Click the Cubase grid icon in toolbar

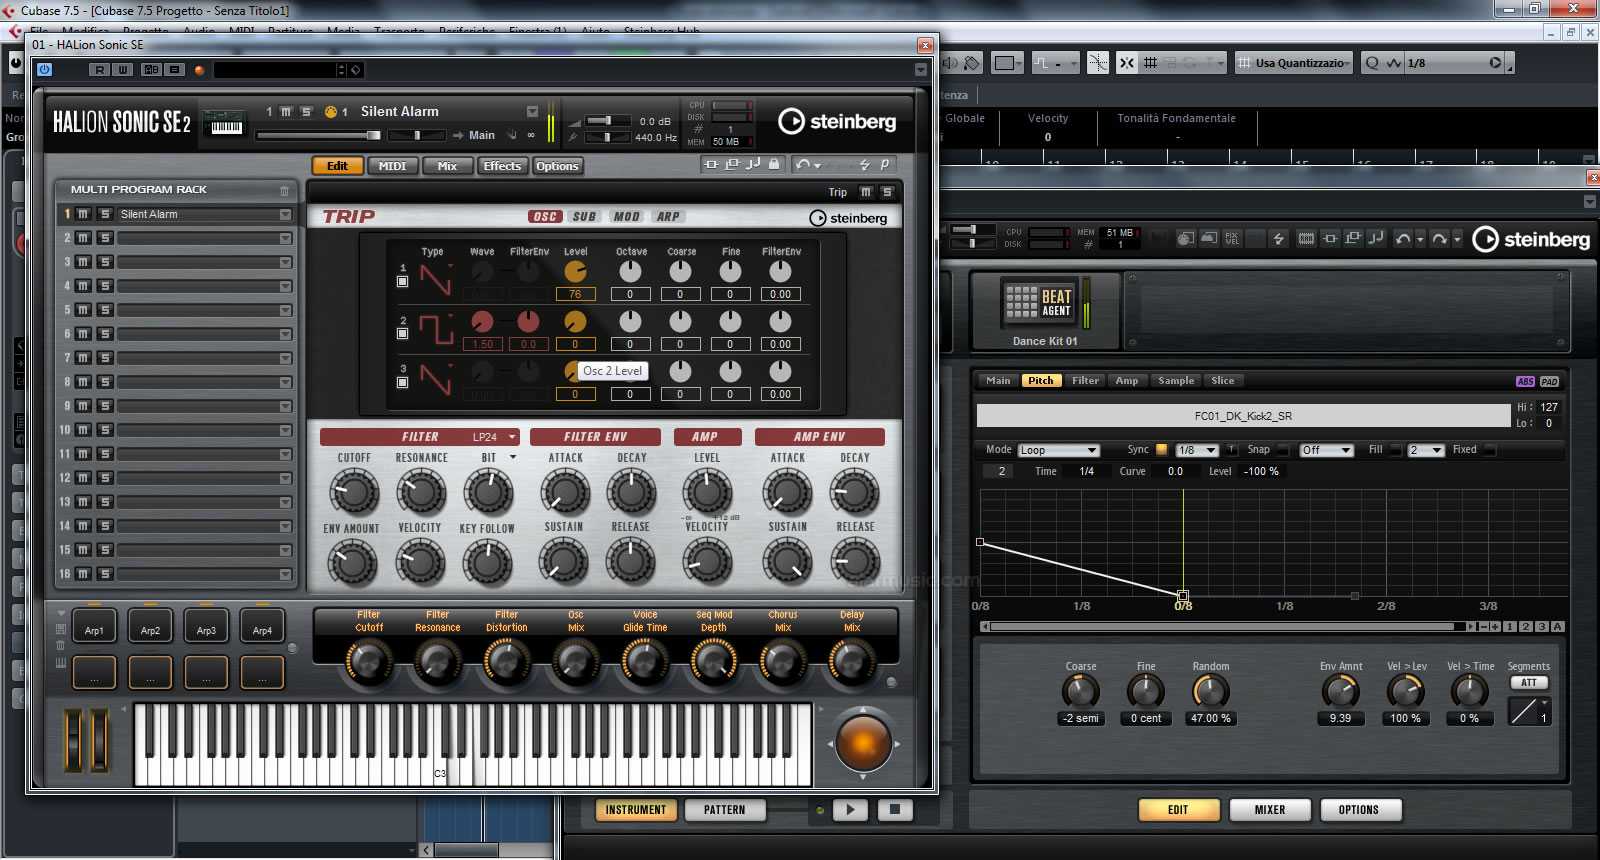[1150, 63]
